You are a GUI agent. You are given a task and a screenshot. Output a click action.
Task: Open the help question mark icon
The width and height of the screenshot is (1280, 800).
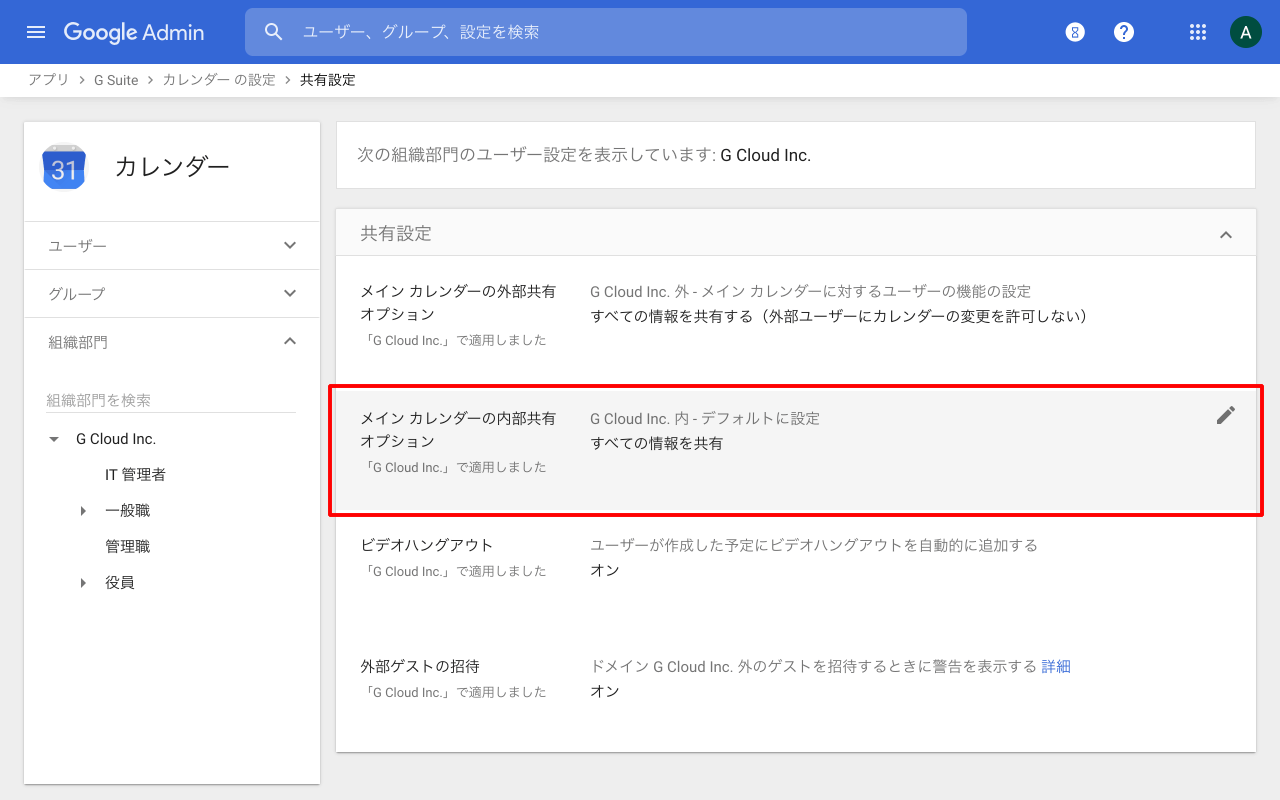[1124, 32]
